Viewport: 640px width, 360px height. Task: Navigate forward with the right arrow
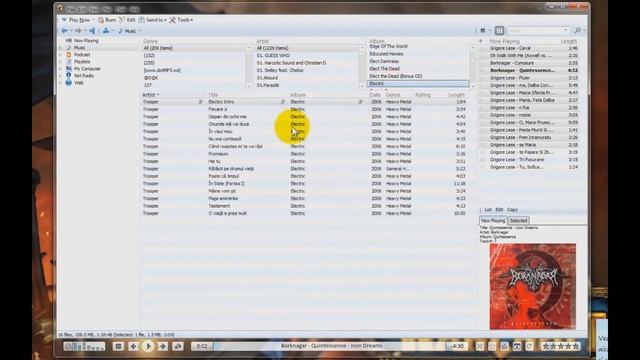pos(78,31)
